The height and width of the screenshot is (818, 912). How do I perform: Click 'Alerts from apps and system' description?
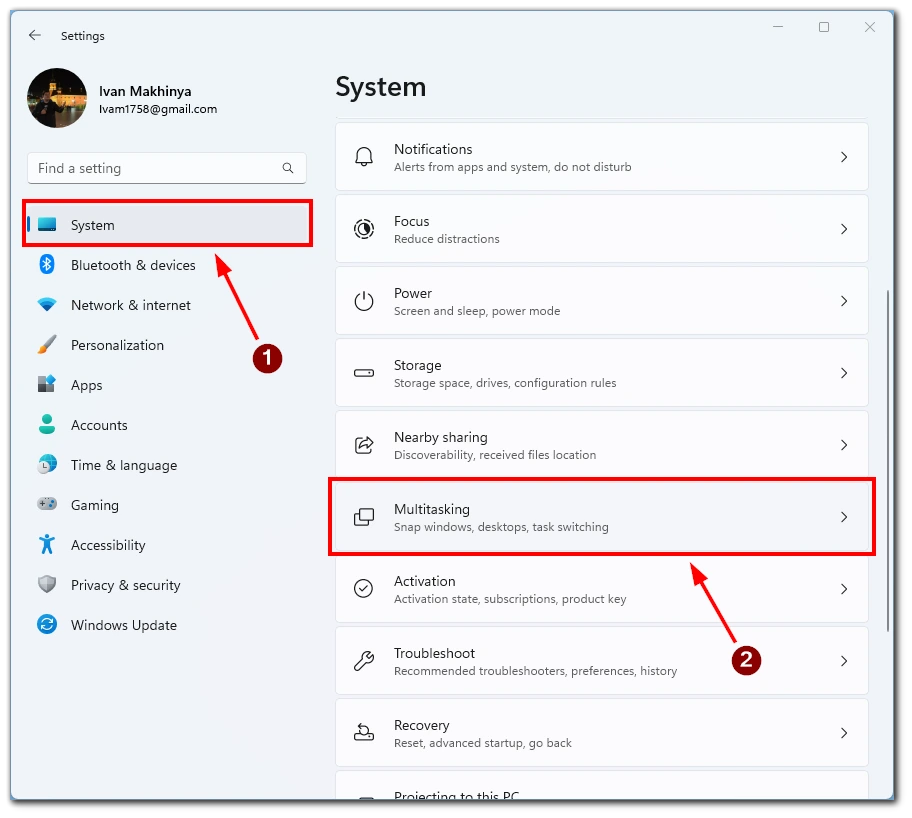point(512,167)
